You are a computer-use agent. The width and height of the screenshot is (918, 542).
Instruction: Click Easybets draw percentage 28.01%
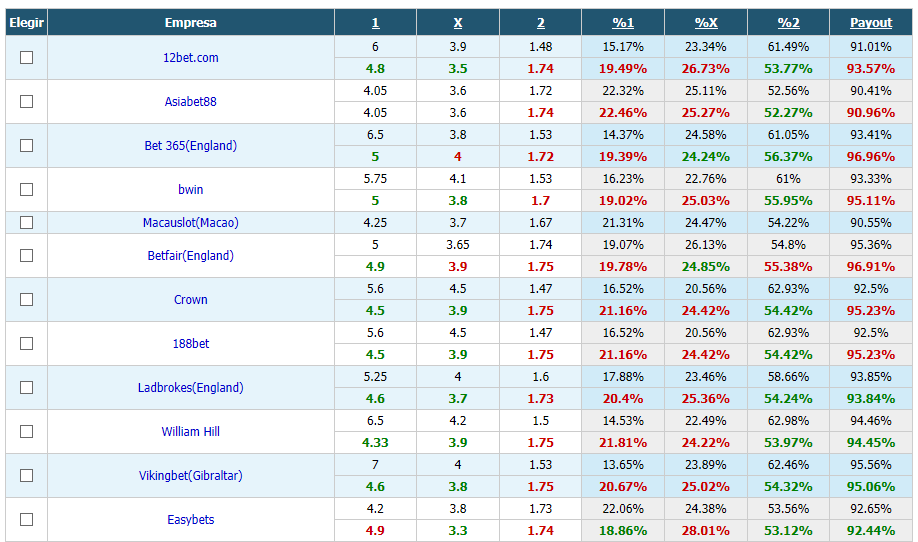tap(706, 531)
